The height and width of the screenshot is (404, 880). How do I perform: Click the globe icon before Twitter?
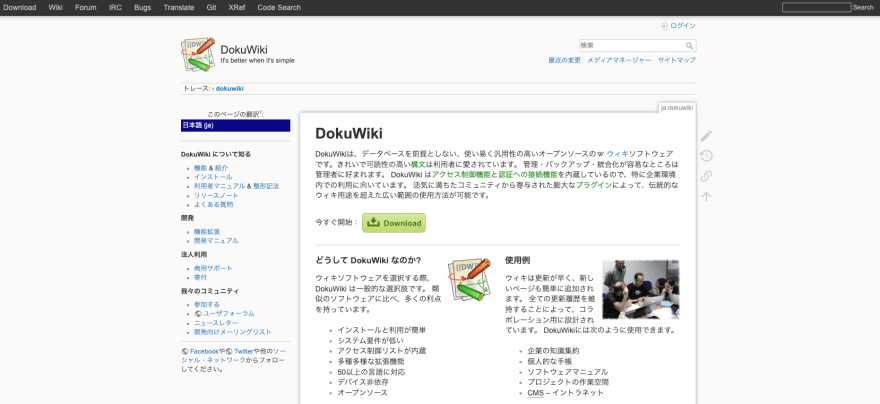tap(229, 351)
